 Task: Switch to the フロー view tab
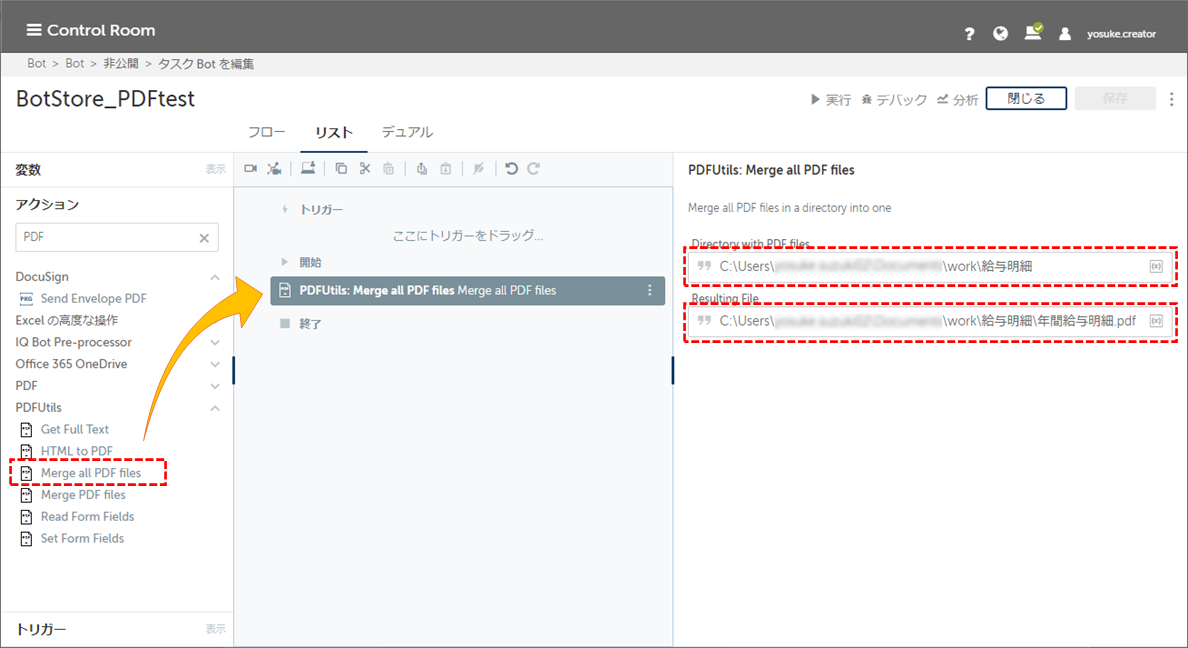[x=267, y=132]
